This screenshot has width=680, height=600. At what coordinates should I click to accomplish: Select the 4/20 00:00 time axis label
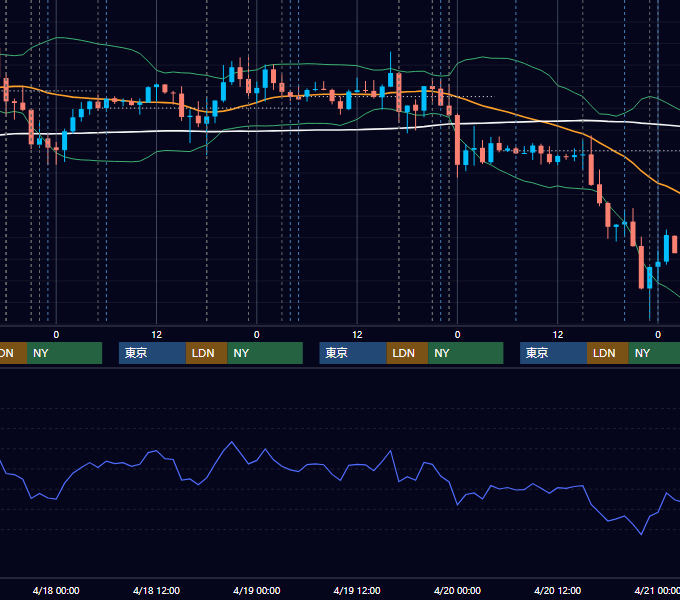point(457,590)
